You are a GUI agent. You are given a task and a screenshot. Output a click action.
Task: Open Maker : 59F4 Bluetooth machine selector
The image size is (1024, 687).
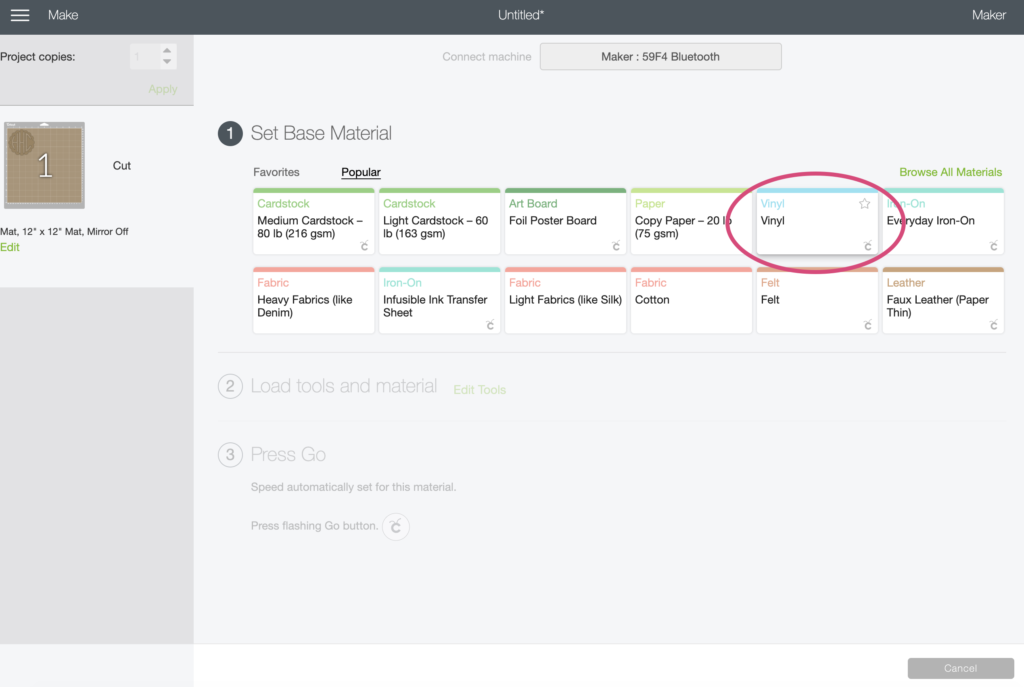tap(660, 57)
